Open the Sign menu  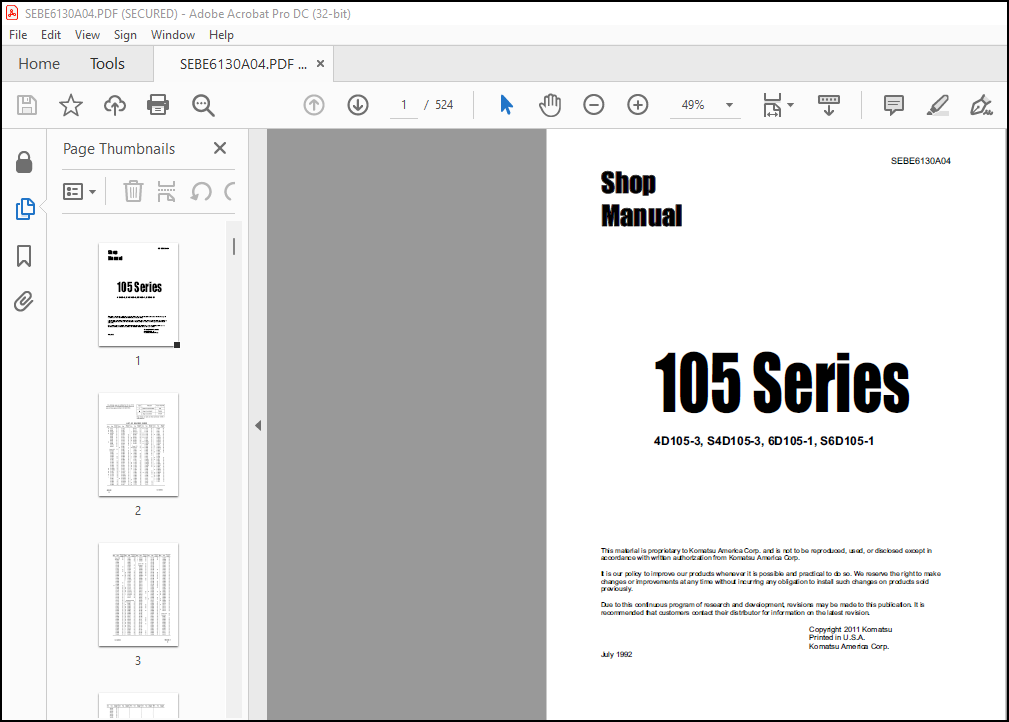125,35
